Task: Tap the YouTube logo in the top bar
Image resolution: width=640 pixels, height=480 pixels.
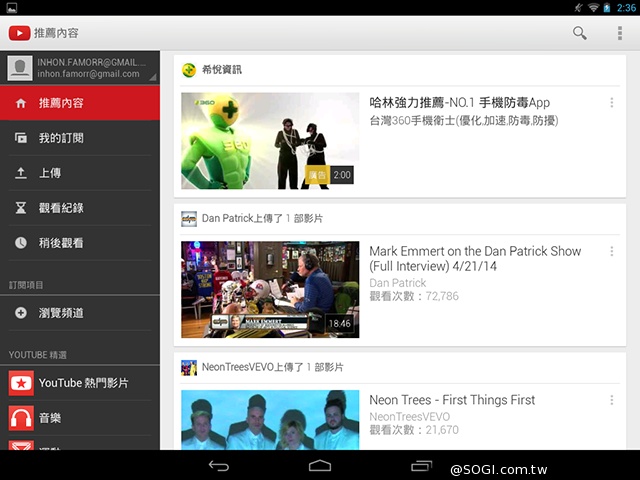Action: tap(19, 33)
